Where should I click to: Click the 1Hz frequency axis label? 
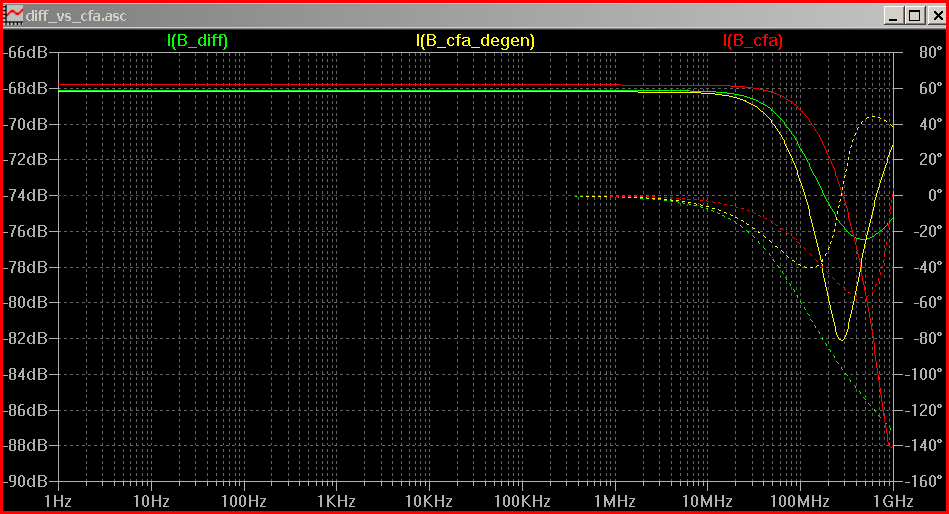tap(58, 501)
